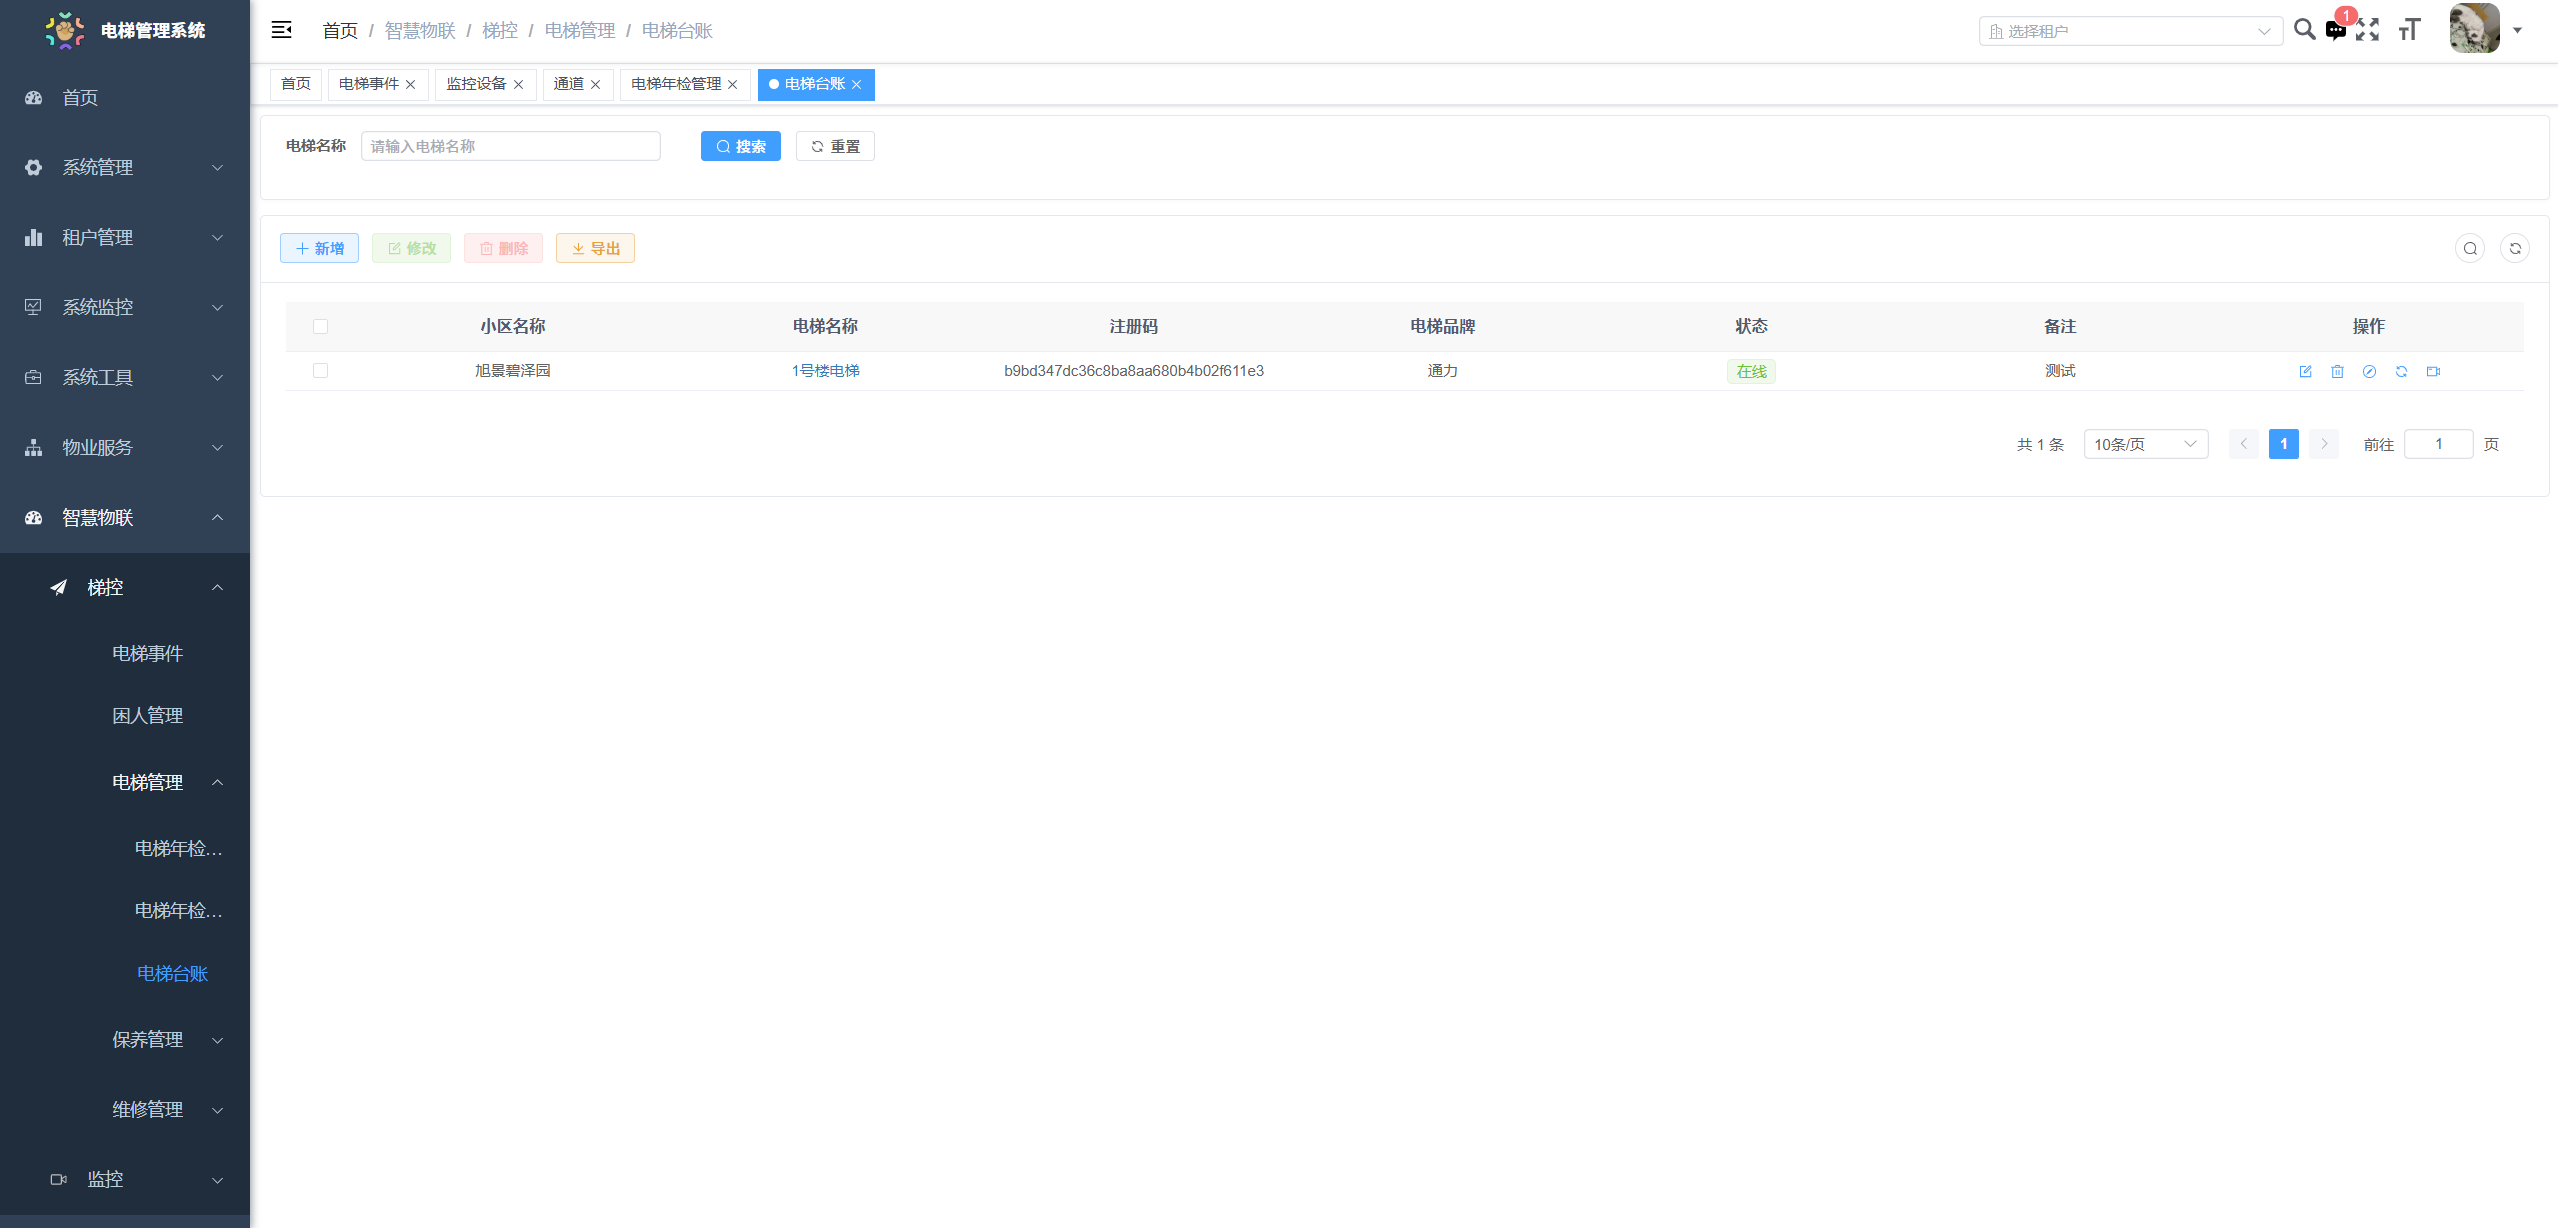
Task: Toggle fullscreen mode icon in header
Action: click(2367, 30)
